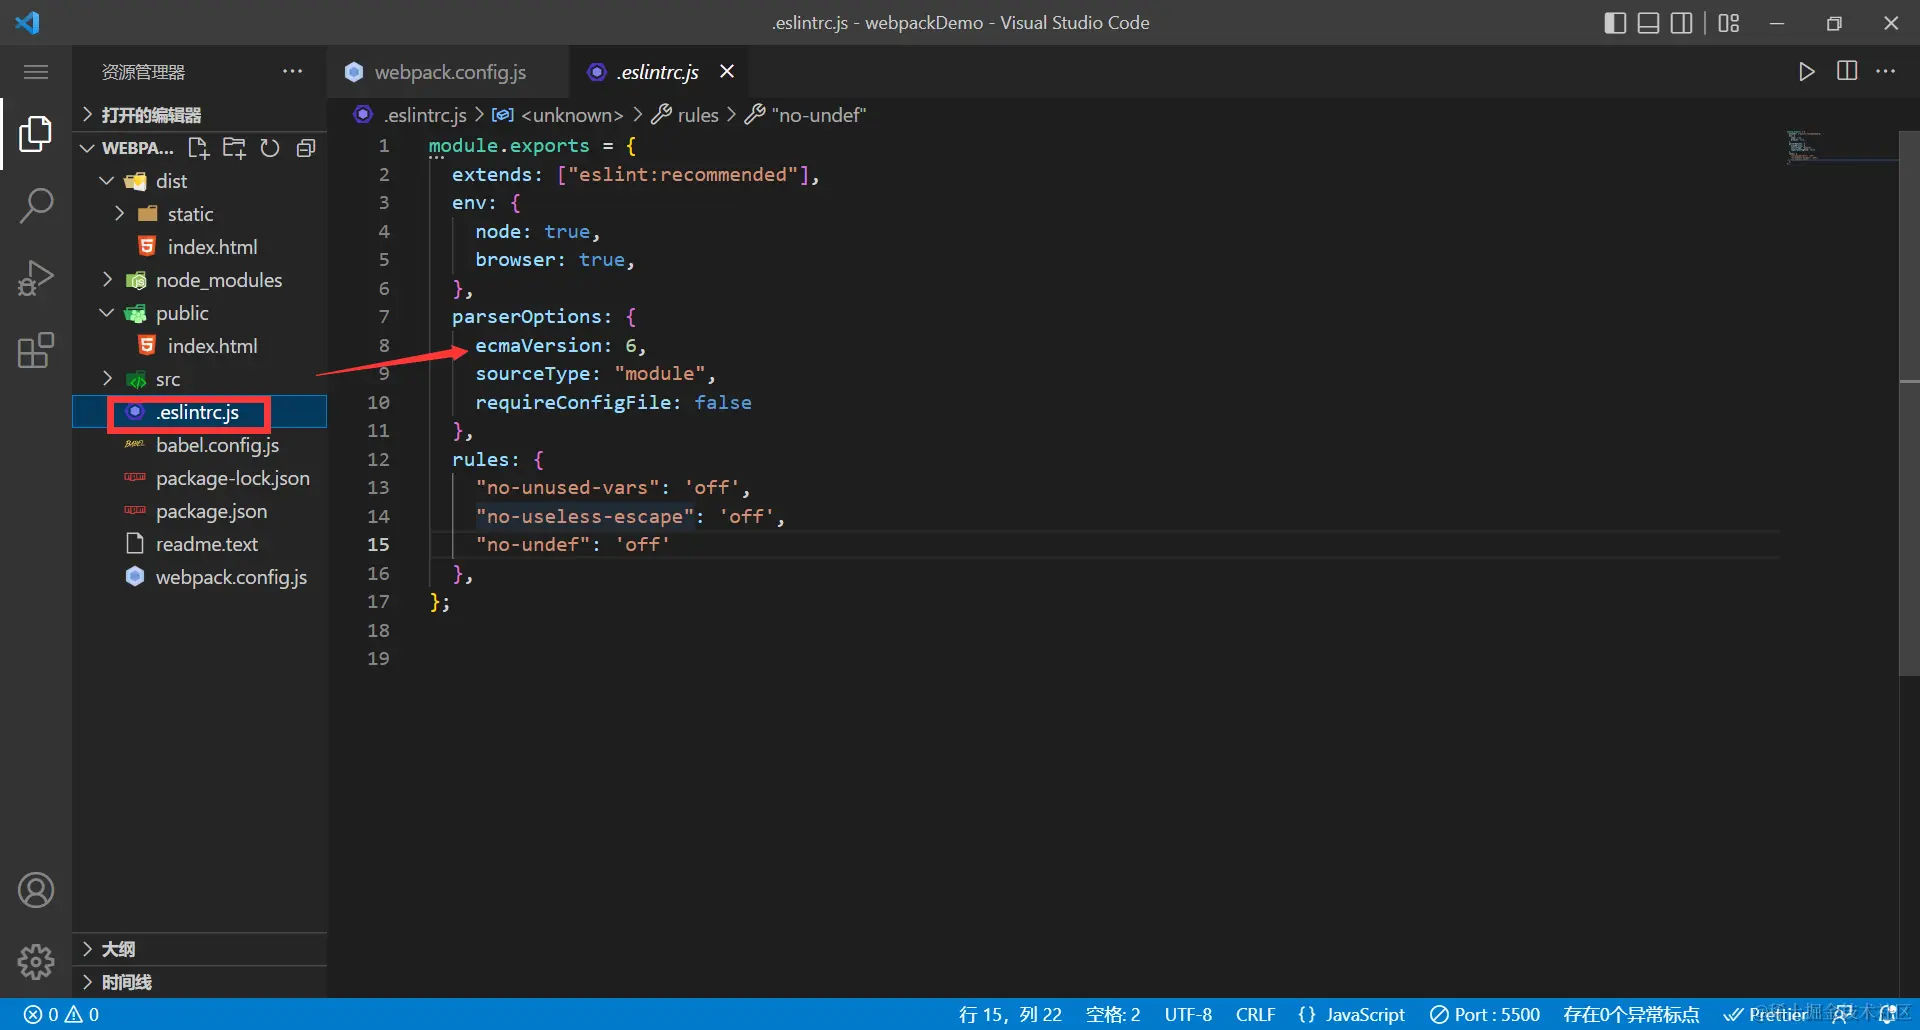Image resolution: width=1920 pixels, height=1030 pixels.
Task: Open the Extensions view
Action: [x=36, y=350]
